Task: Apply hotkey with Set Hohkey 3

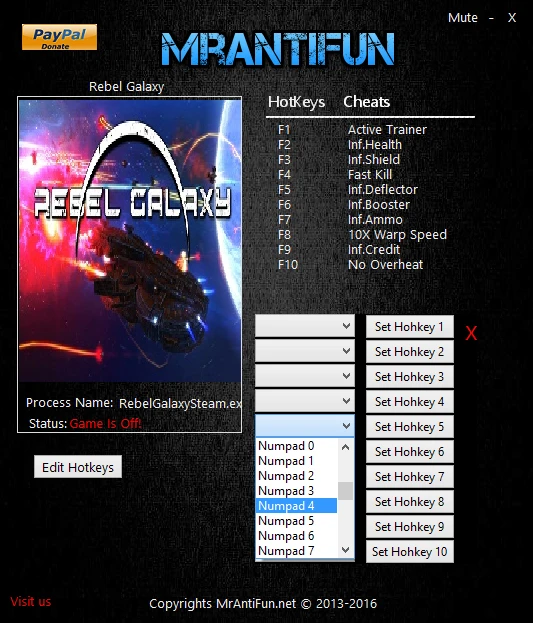Action: tap(409, 377)
